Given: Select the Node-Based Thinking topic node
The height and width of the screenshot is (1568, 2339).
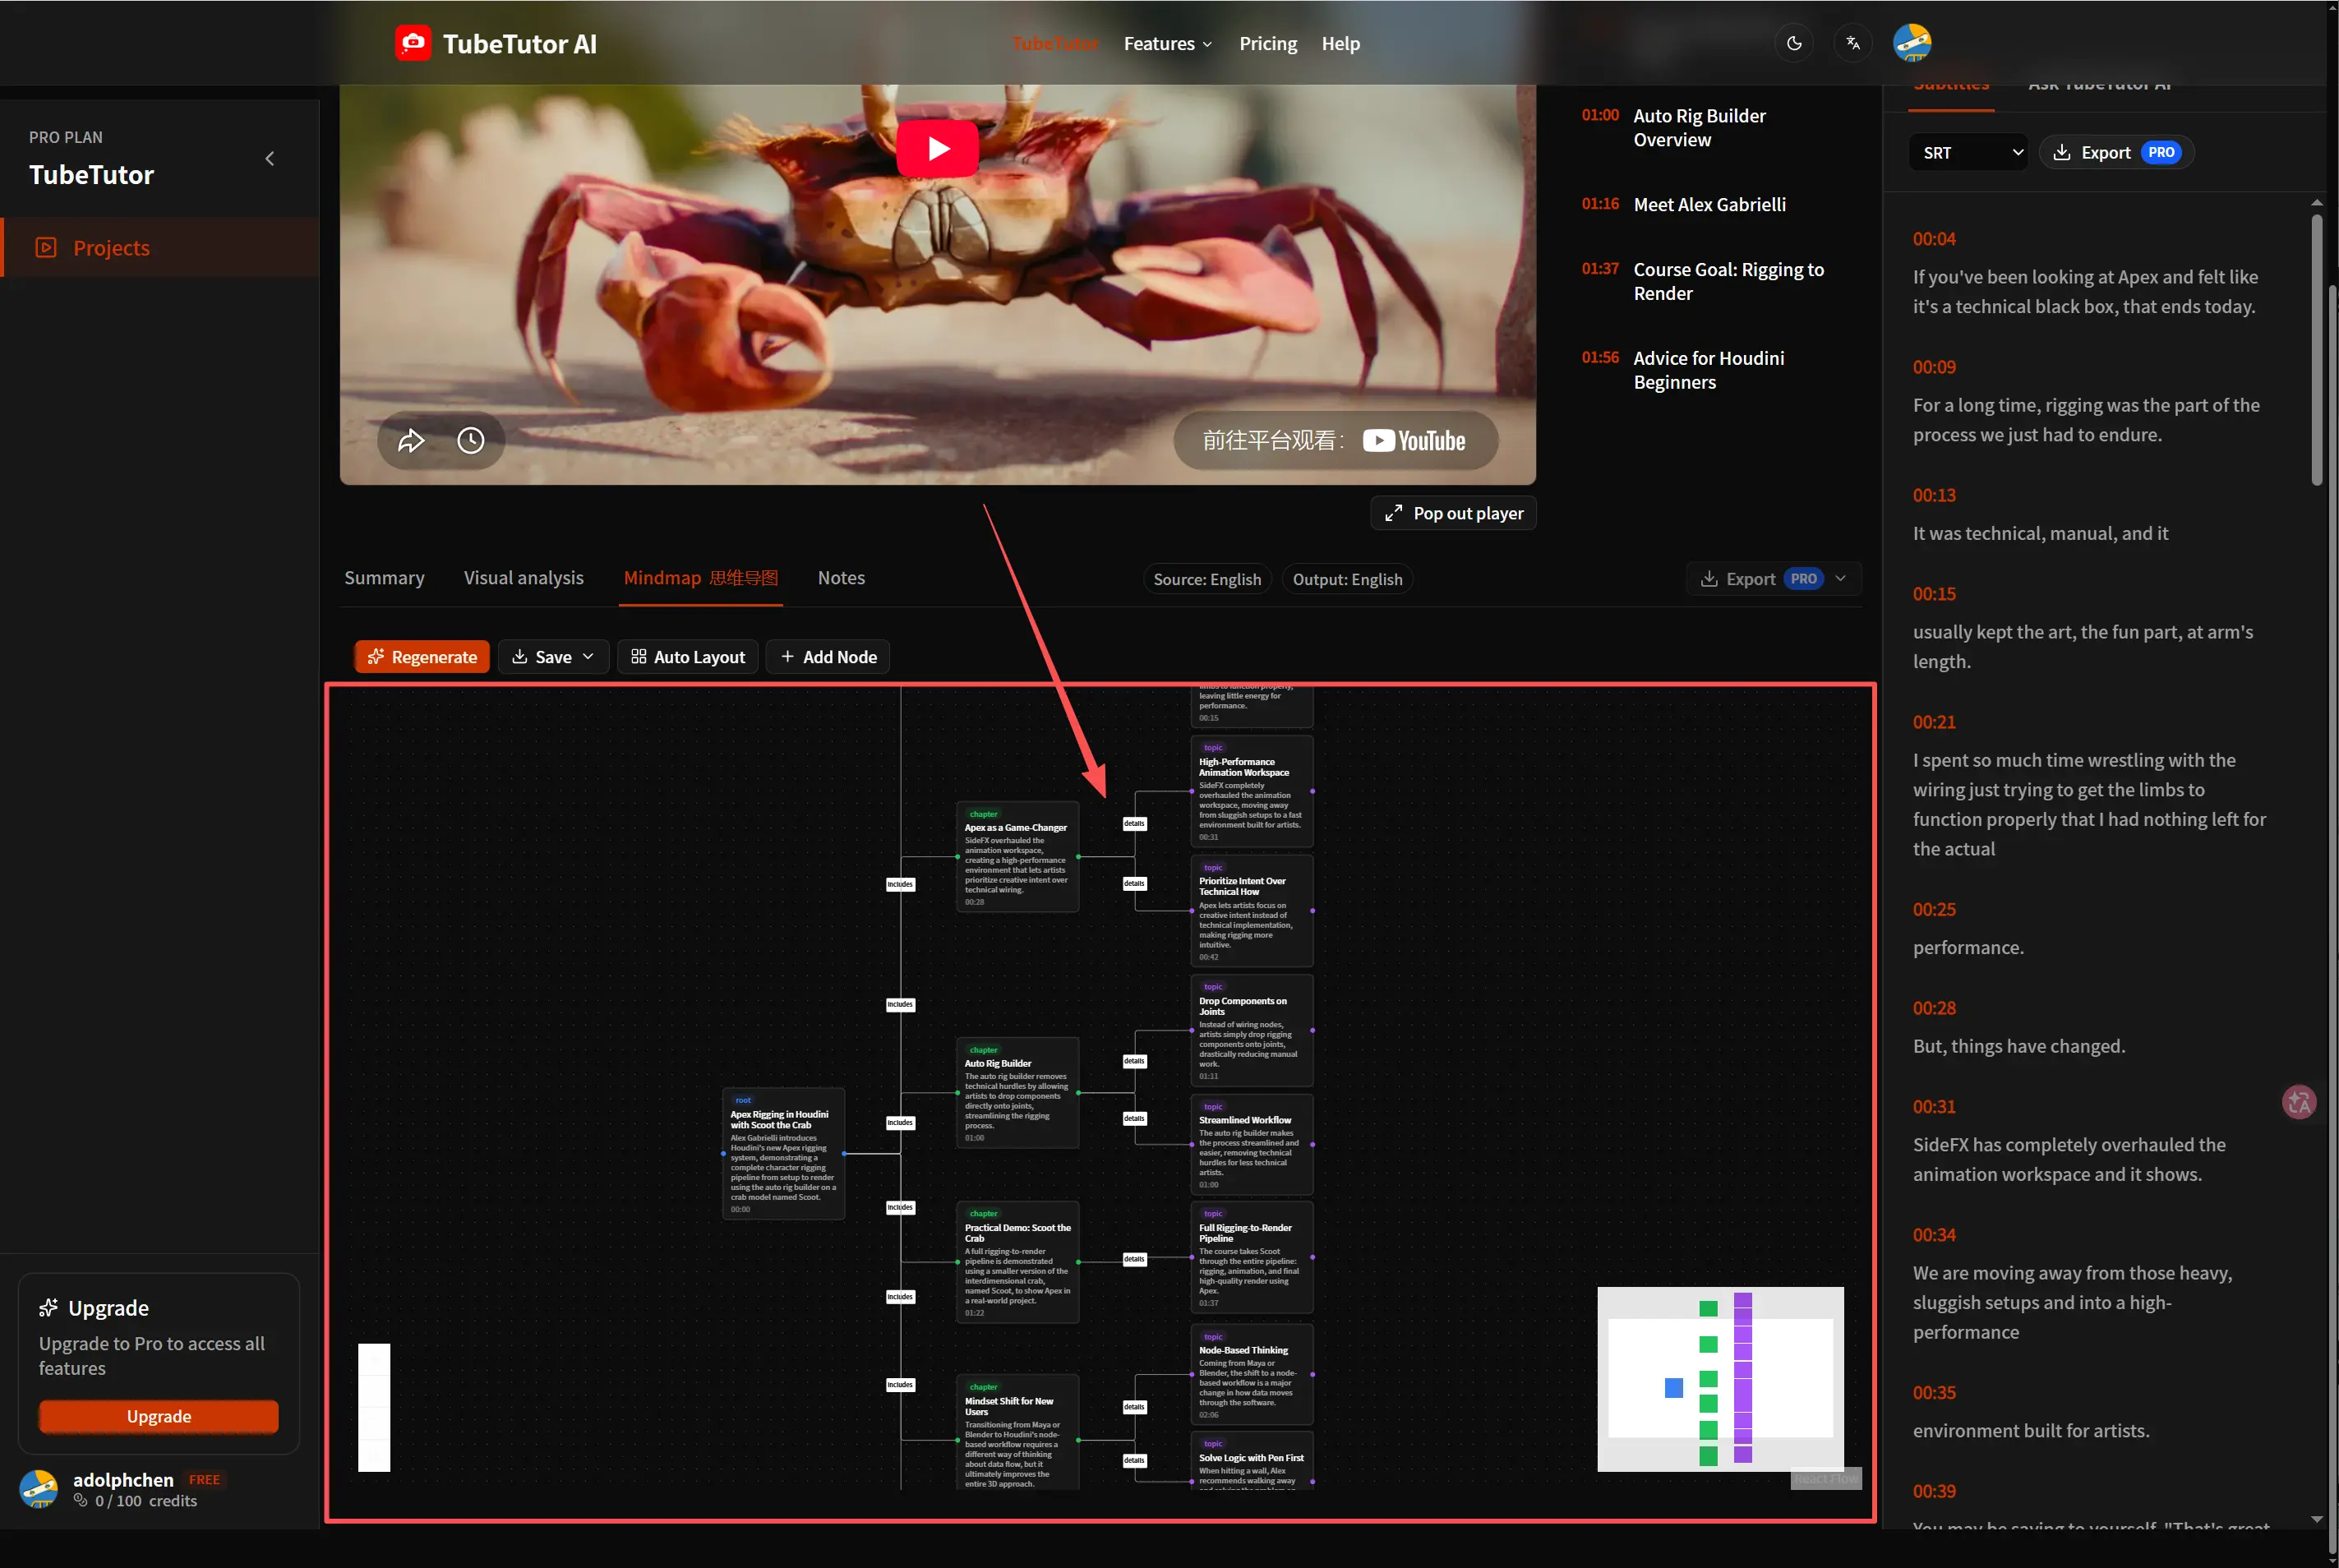Looking at the screenshot, I should click(x=1252, y=1375).
